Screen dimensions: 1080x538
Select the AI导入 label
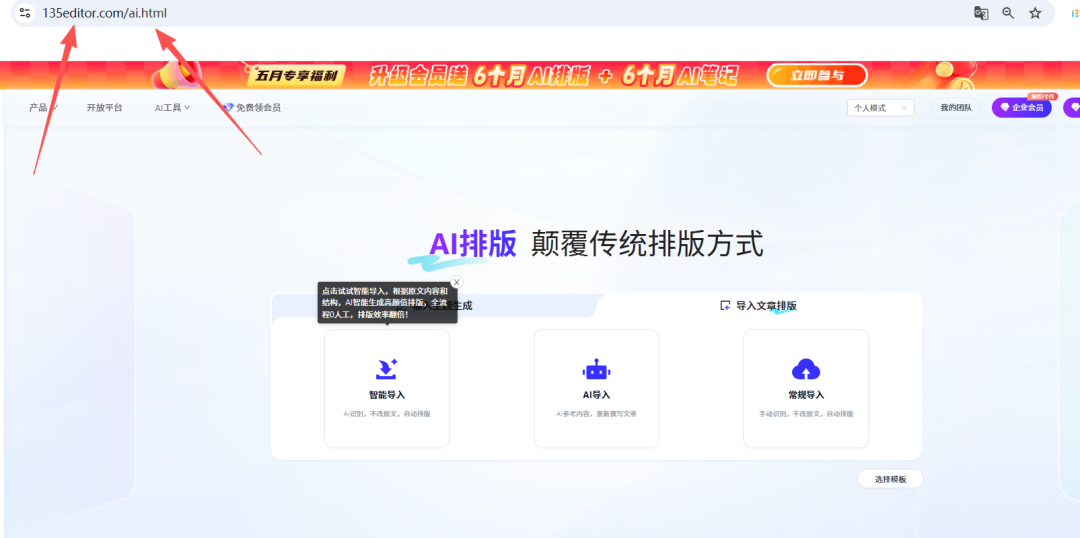[x=596, y=395]
